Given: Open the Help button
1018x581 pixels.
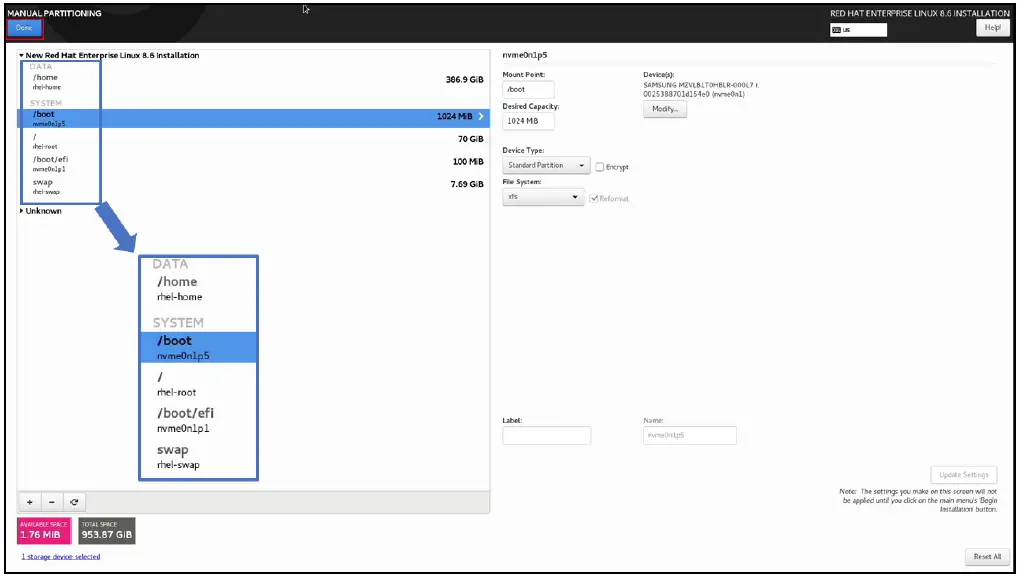Looking at the screenshot, I should click(993, 27).
